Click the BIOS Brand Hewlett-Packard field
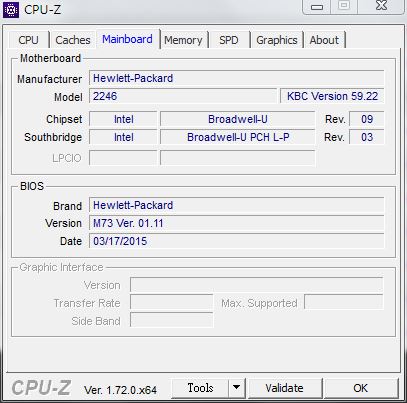Image resolution: width=407 pixels, height=403 pixels. click(237, 205)
